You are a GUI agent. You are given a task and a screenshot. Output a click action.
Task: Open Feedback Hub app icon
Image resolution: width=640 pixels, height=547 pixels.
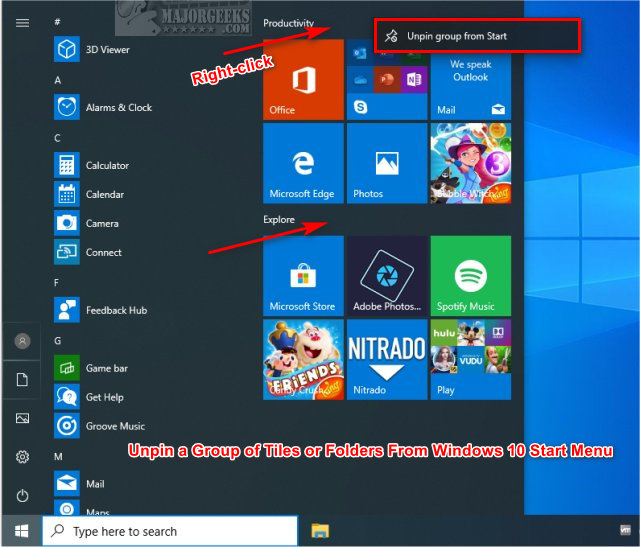click(67, 310)
